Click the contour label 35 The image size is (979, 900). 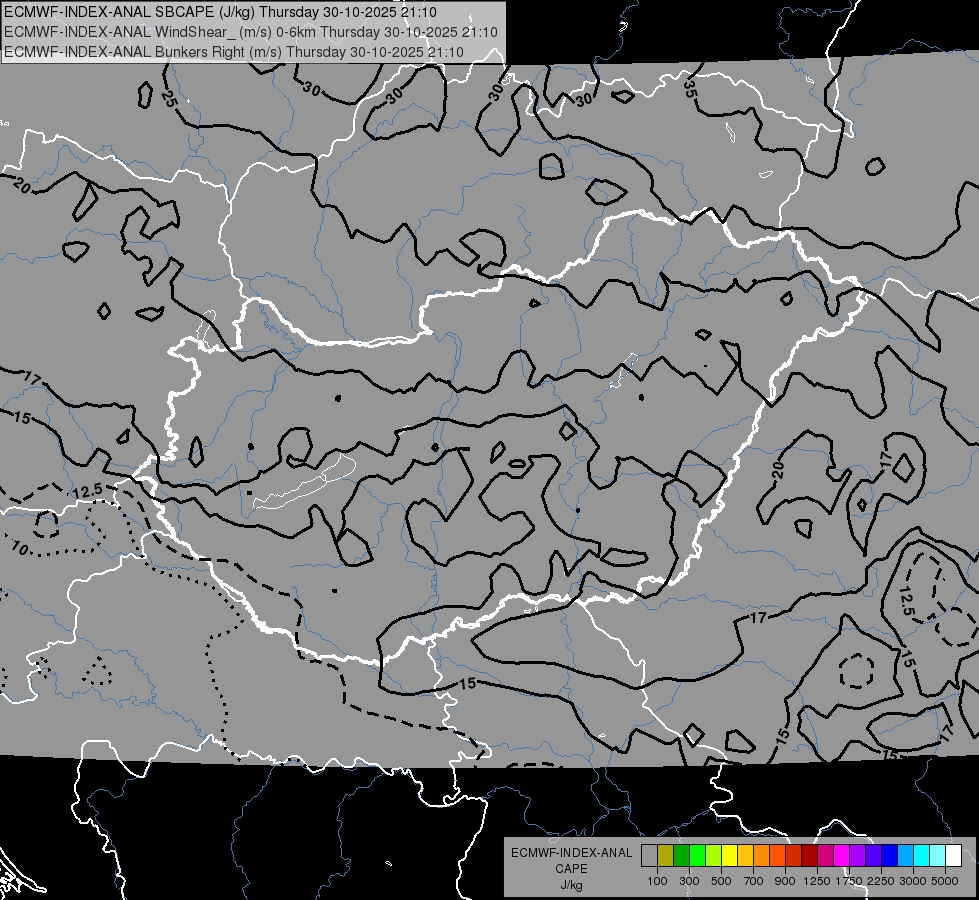pos(689,89)
